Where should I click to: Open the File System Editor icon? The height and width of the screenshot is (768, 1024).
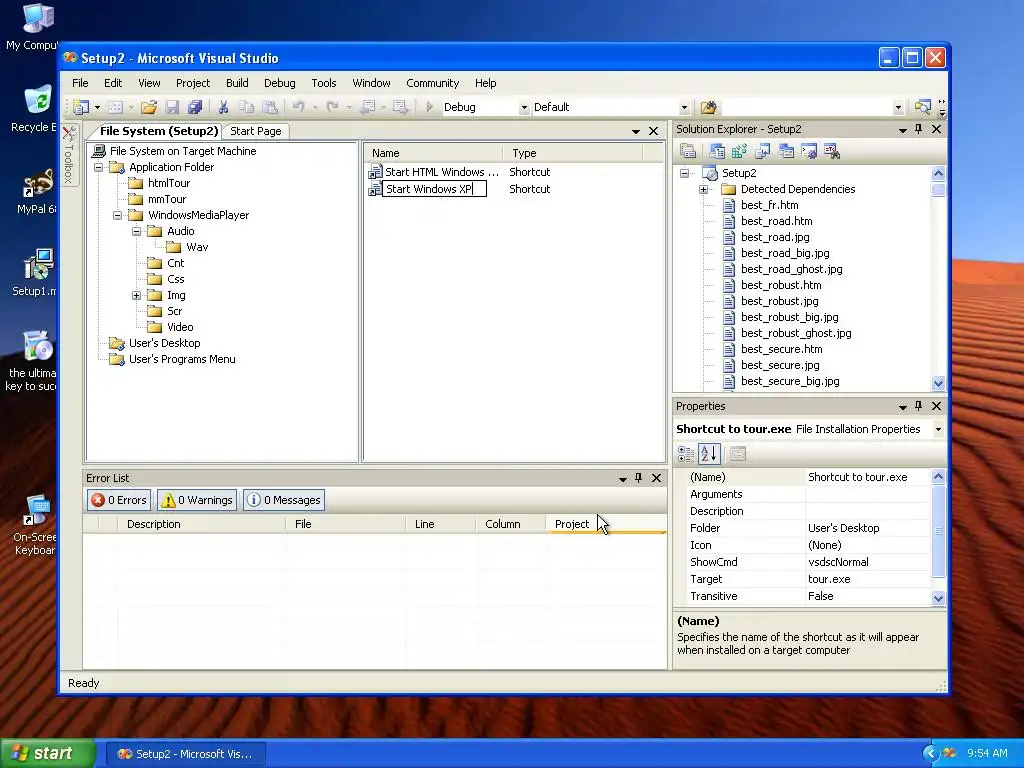(x=716, y=152)
